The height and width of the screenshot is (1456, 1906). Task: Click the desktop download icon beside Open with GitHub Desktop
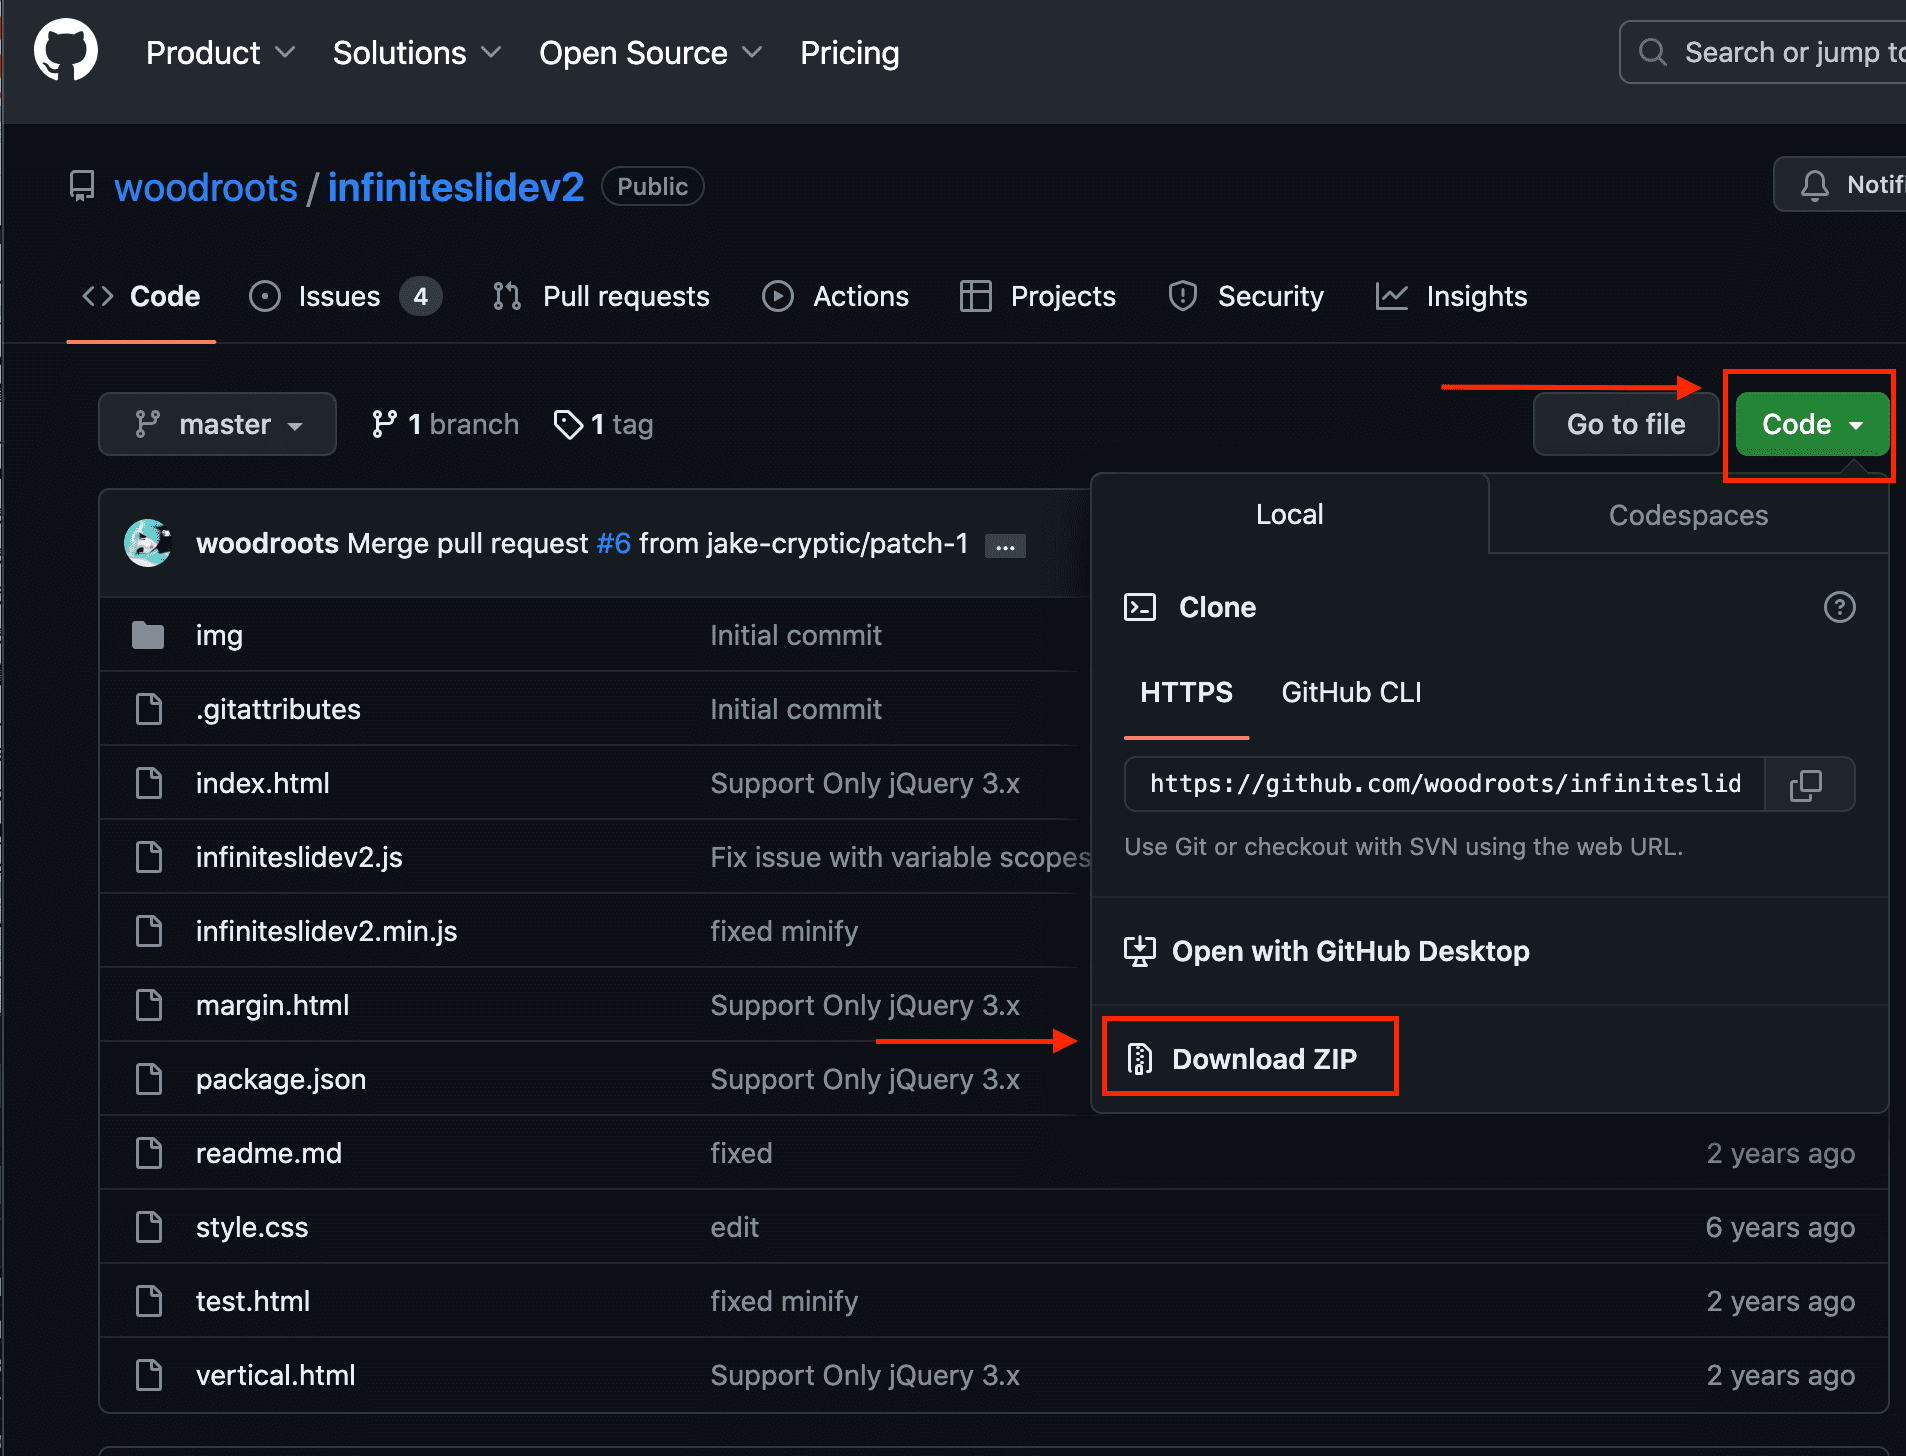click(x=1140, y=951)
